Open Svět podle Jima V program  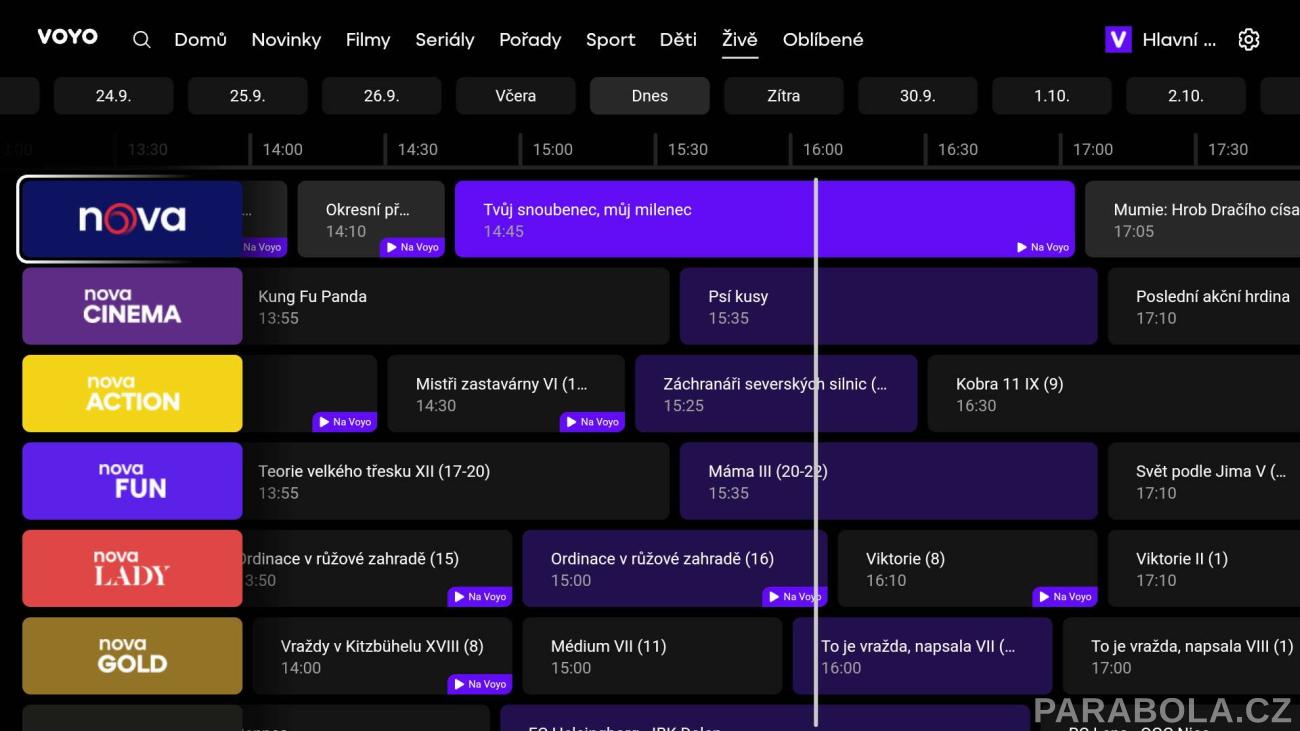tap(1204, 481)
